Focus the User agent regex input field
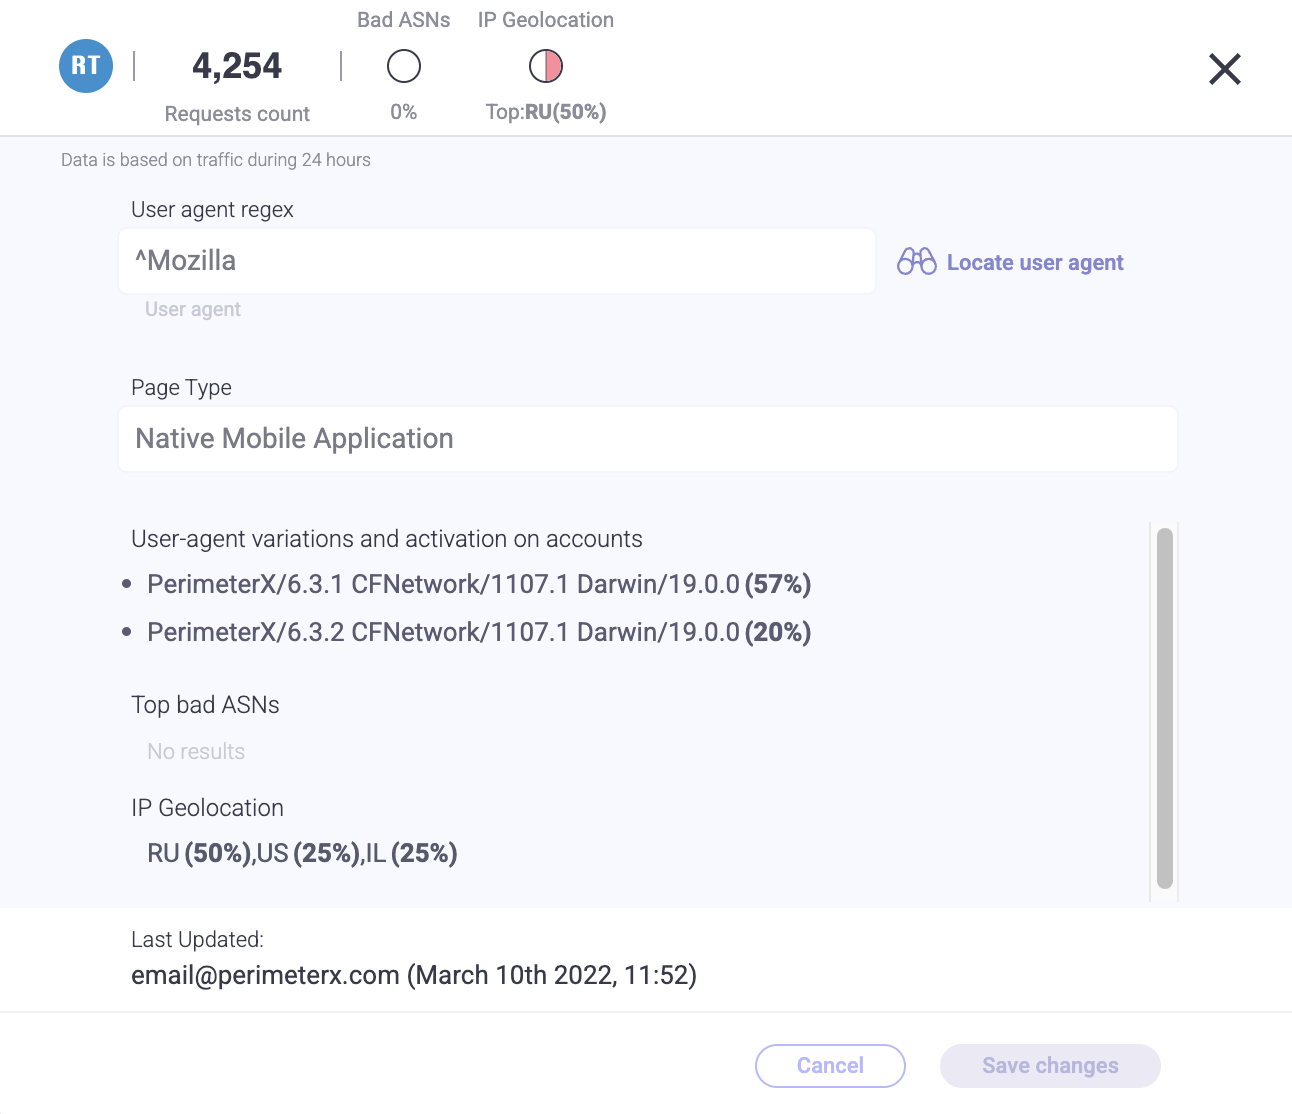The image size is (1292, 1114). (x=497, y=261)
